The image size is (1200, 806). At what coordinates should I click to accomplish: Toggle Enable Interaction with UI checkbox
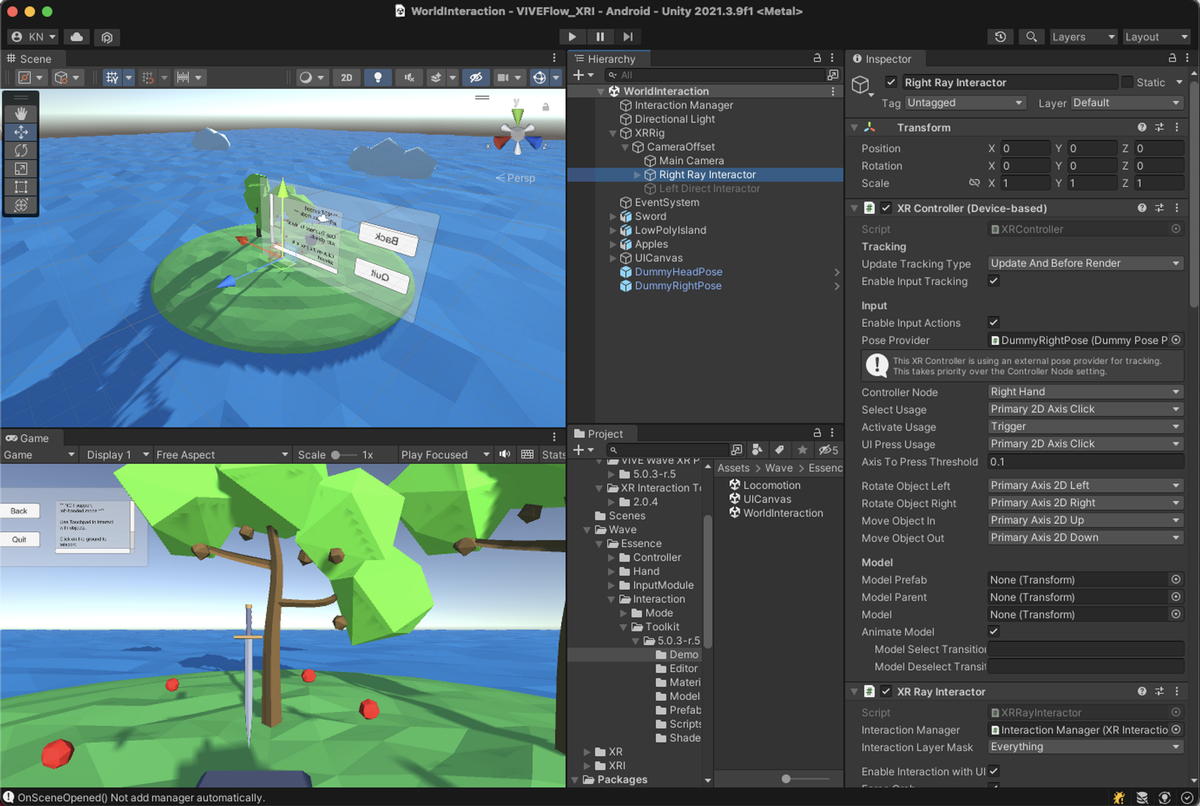993,771
